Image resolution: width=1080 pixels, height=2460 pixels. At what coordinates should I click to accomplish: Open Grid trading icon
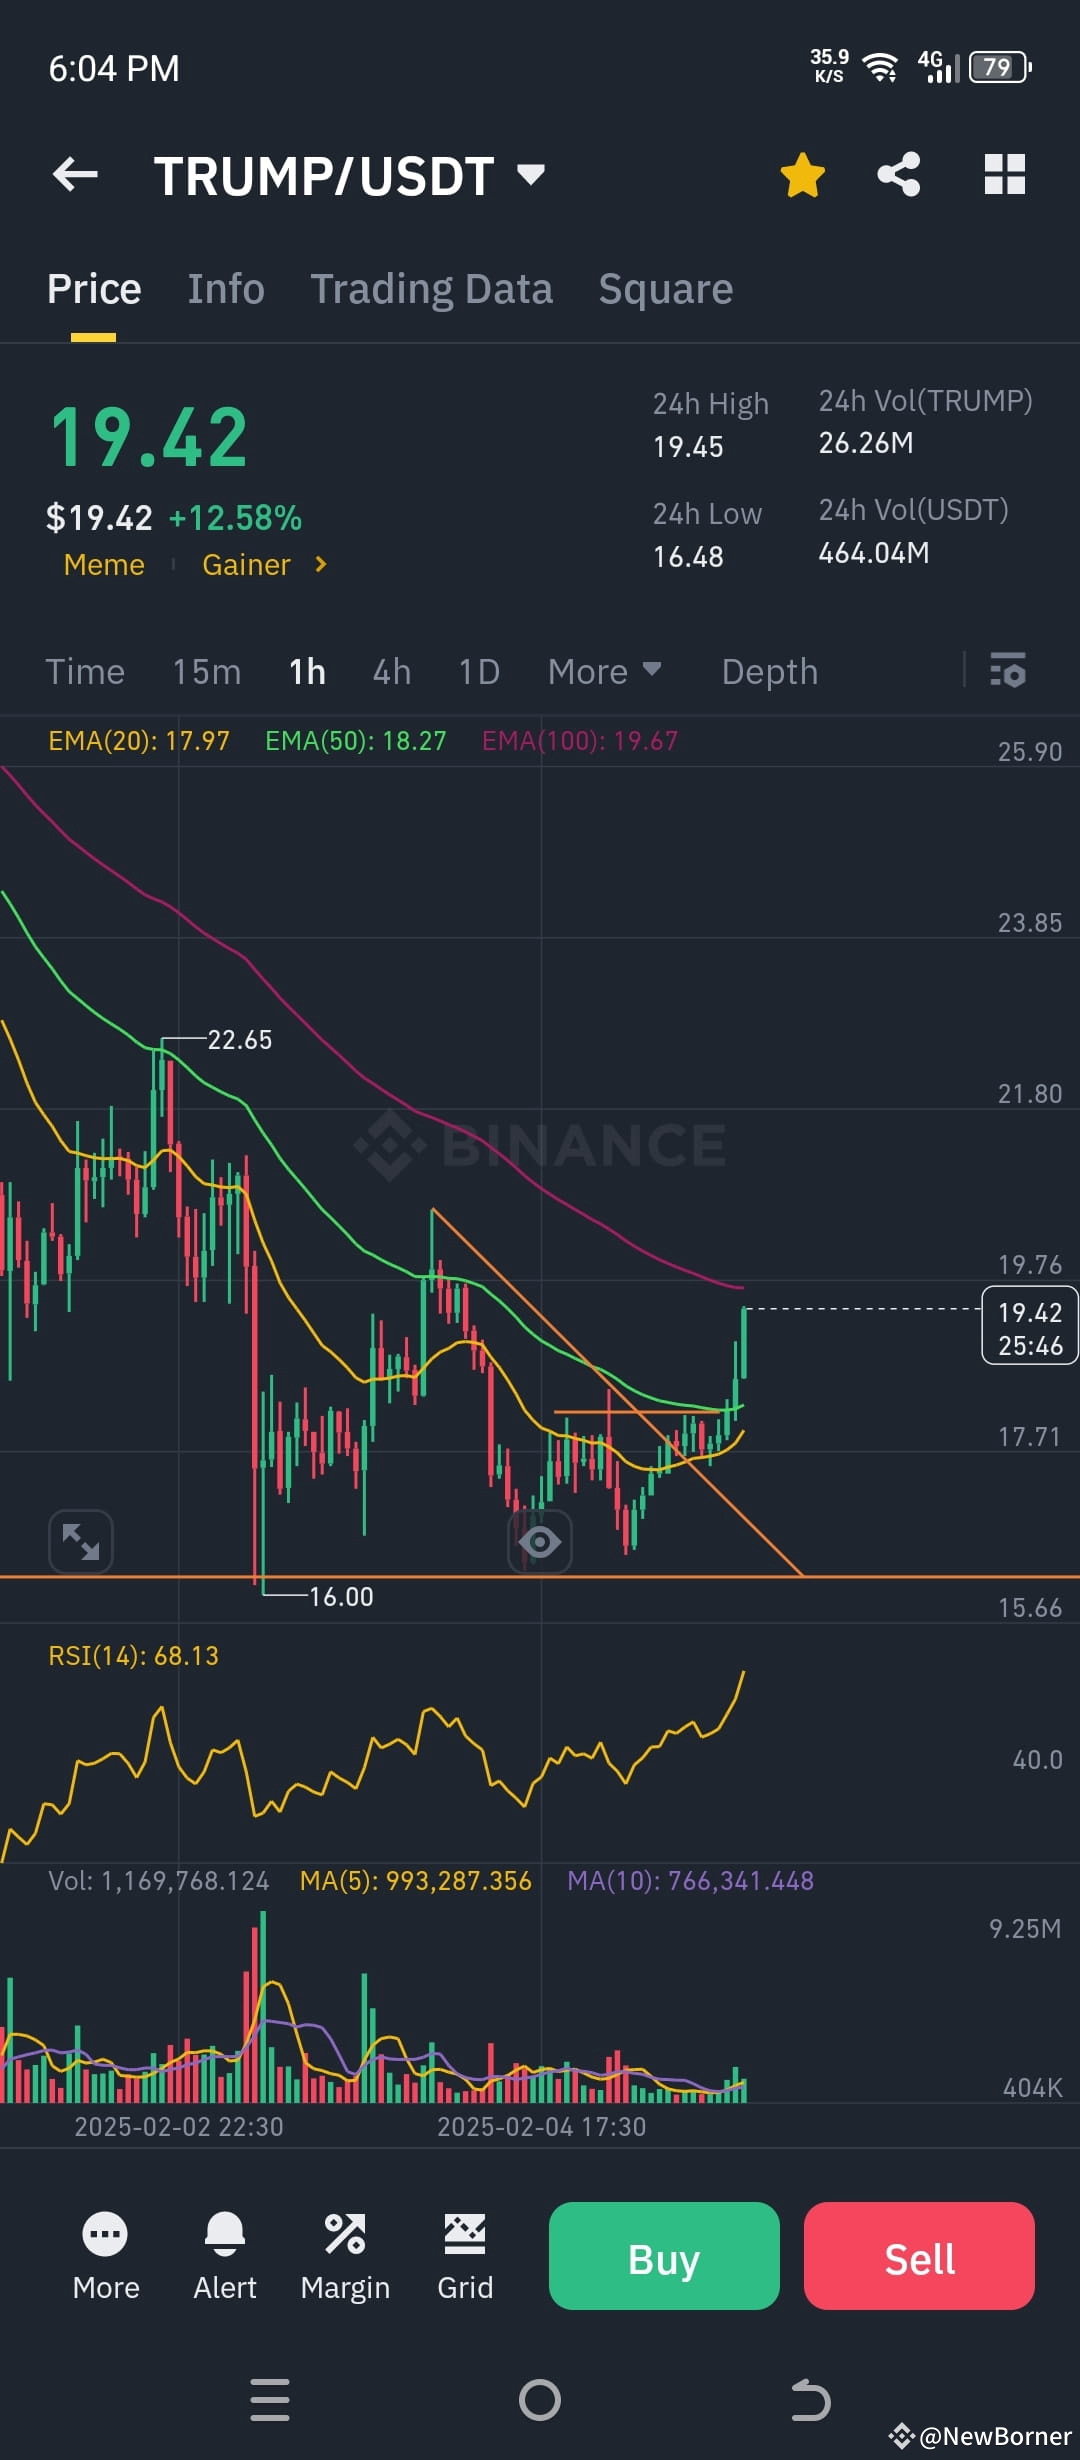click(465, 2256)
